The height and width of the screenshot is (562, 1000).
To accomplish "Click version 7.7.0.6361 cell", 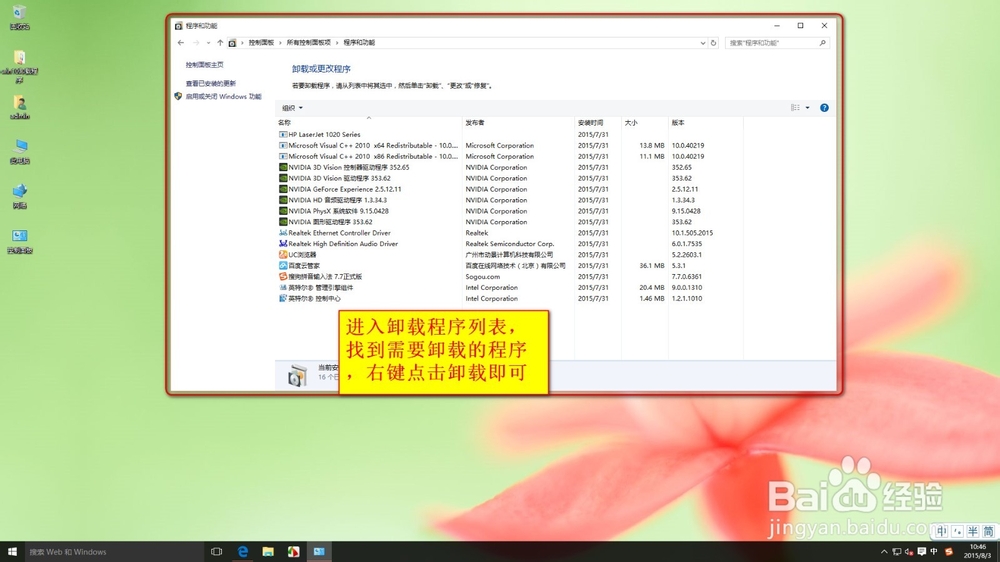I will (686, 277).
